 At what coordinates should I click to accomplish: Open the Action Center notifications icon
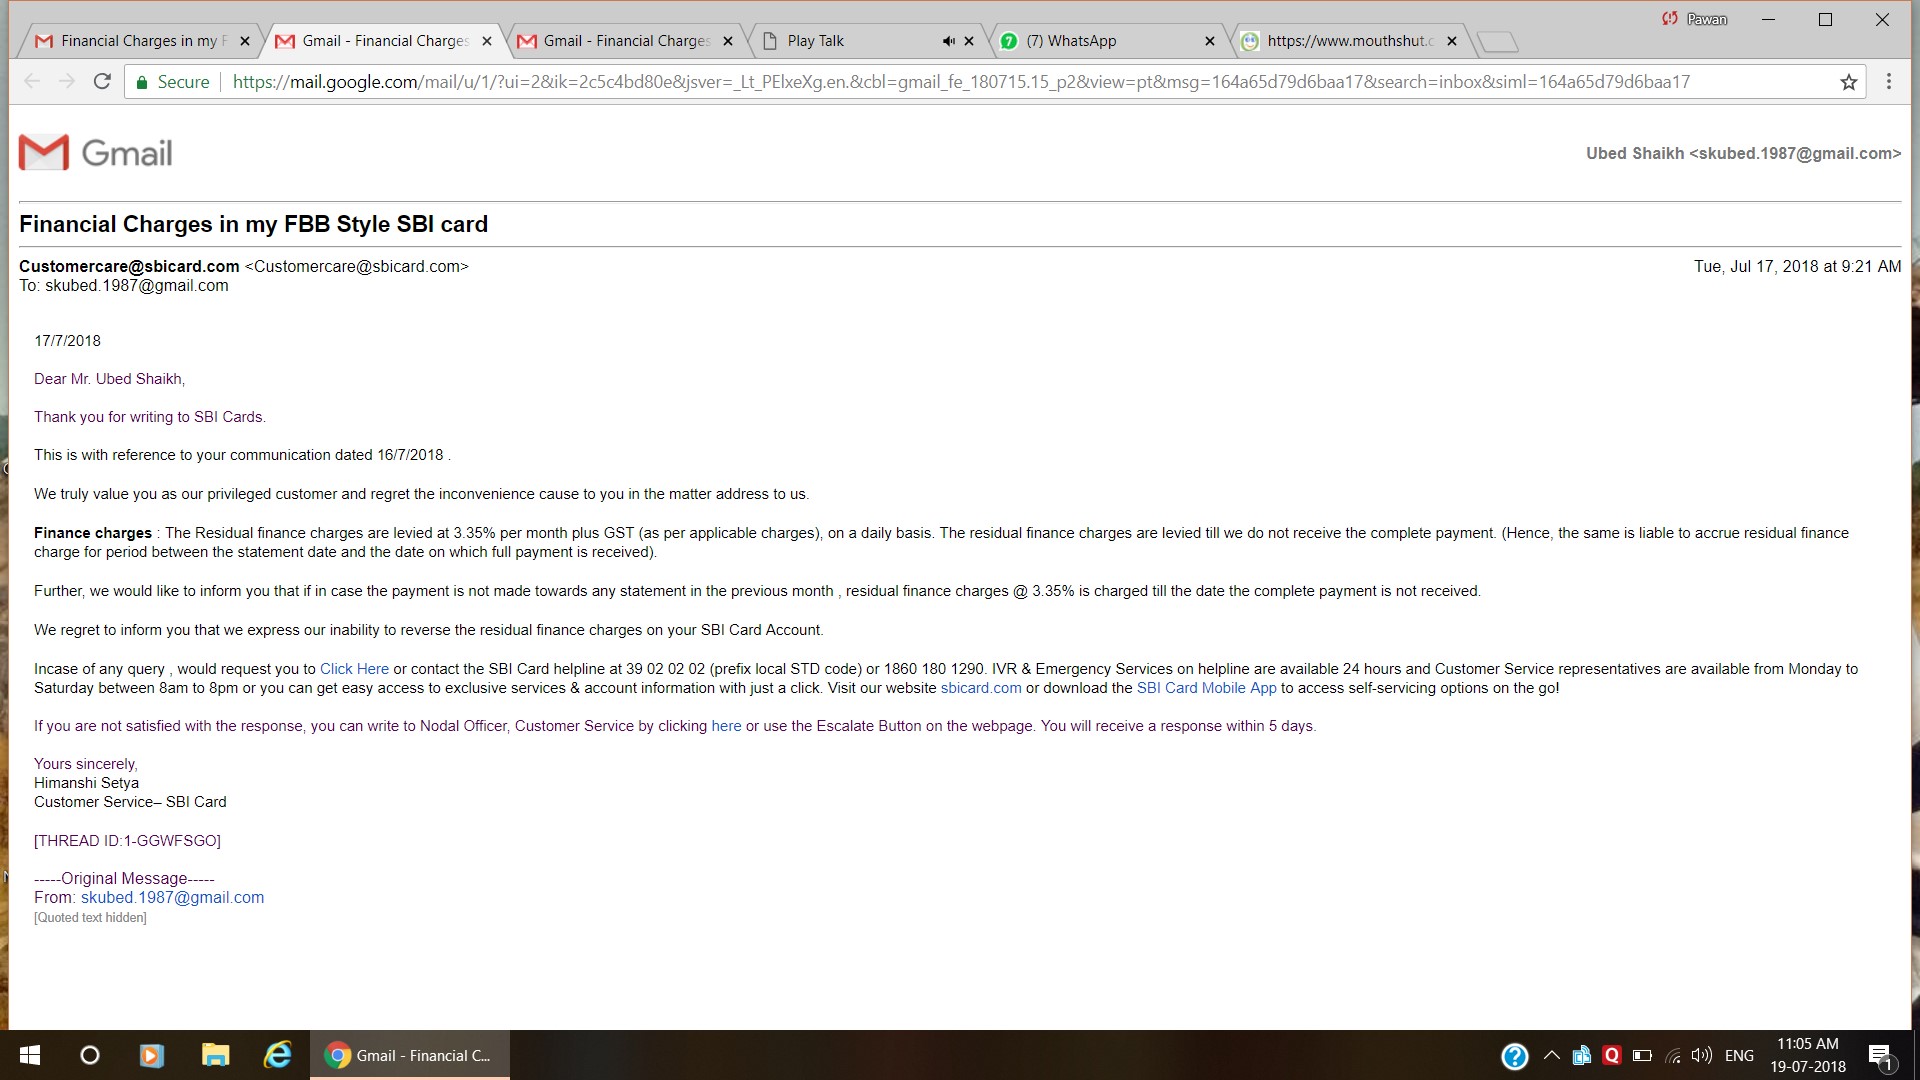(x=1880, y=1056)
